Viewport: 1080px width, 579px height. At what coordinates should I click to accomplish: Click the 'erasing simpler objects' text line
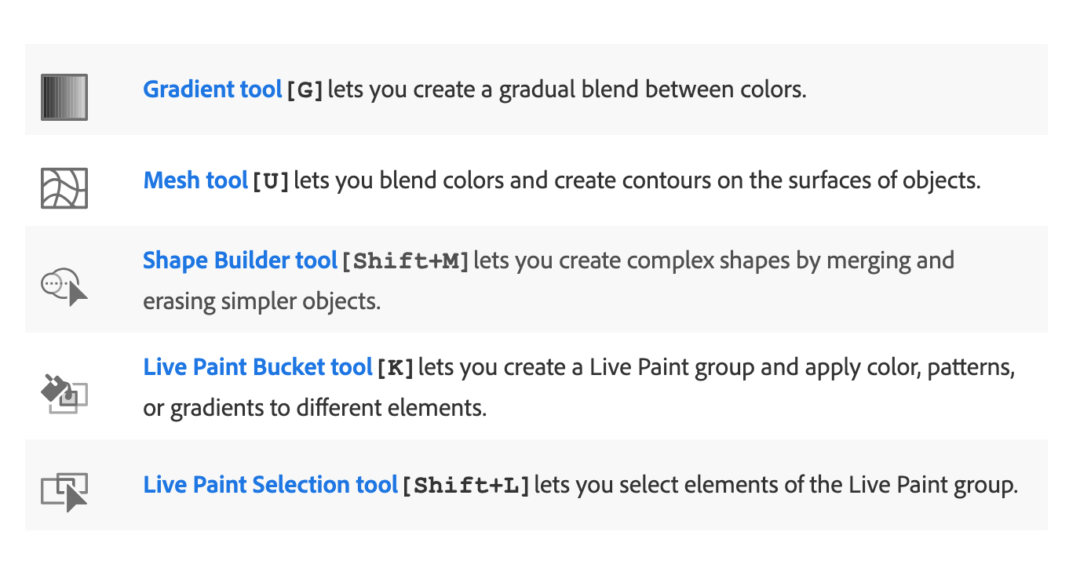click(x=262, y=302)
